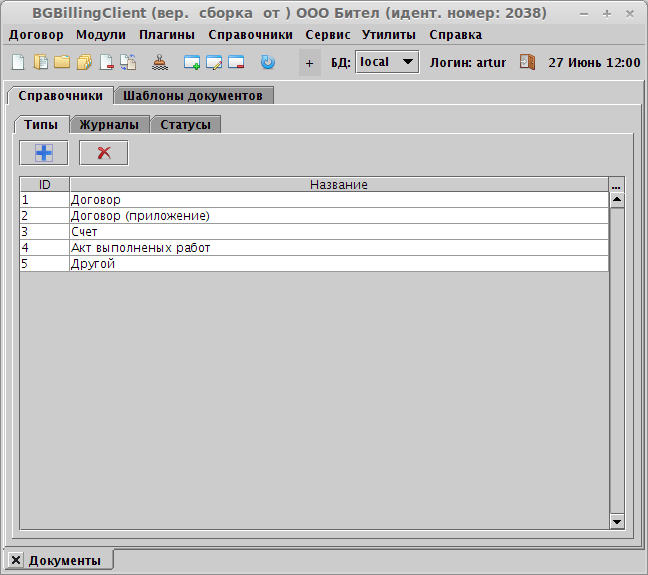Switch to the Статусы tab
Image resolution: width=648 pixels, height=575 pixels.
click(x=185, y=125)
